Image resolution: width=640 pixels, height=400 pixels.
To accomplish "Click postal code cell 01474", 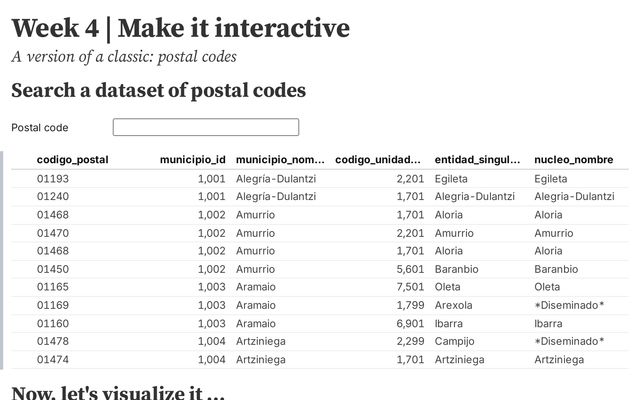I will coord(52,359).
